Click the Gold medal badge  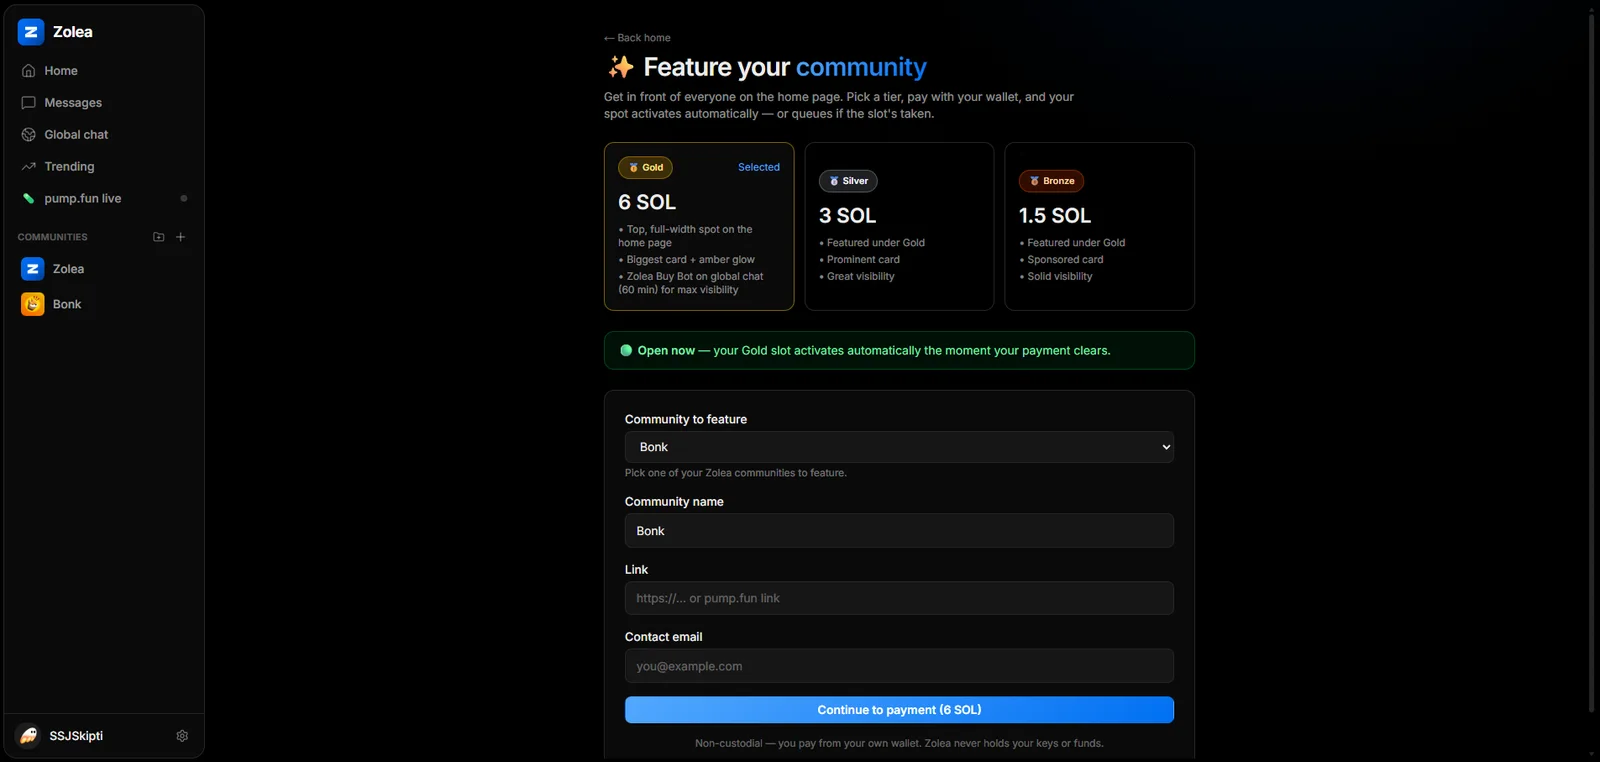645,168
